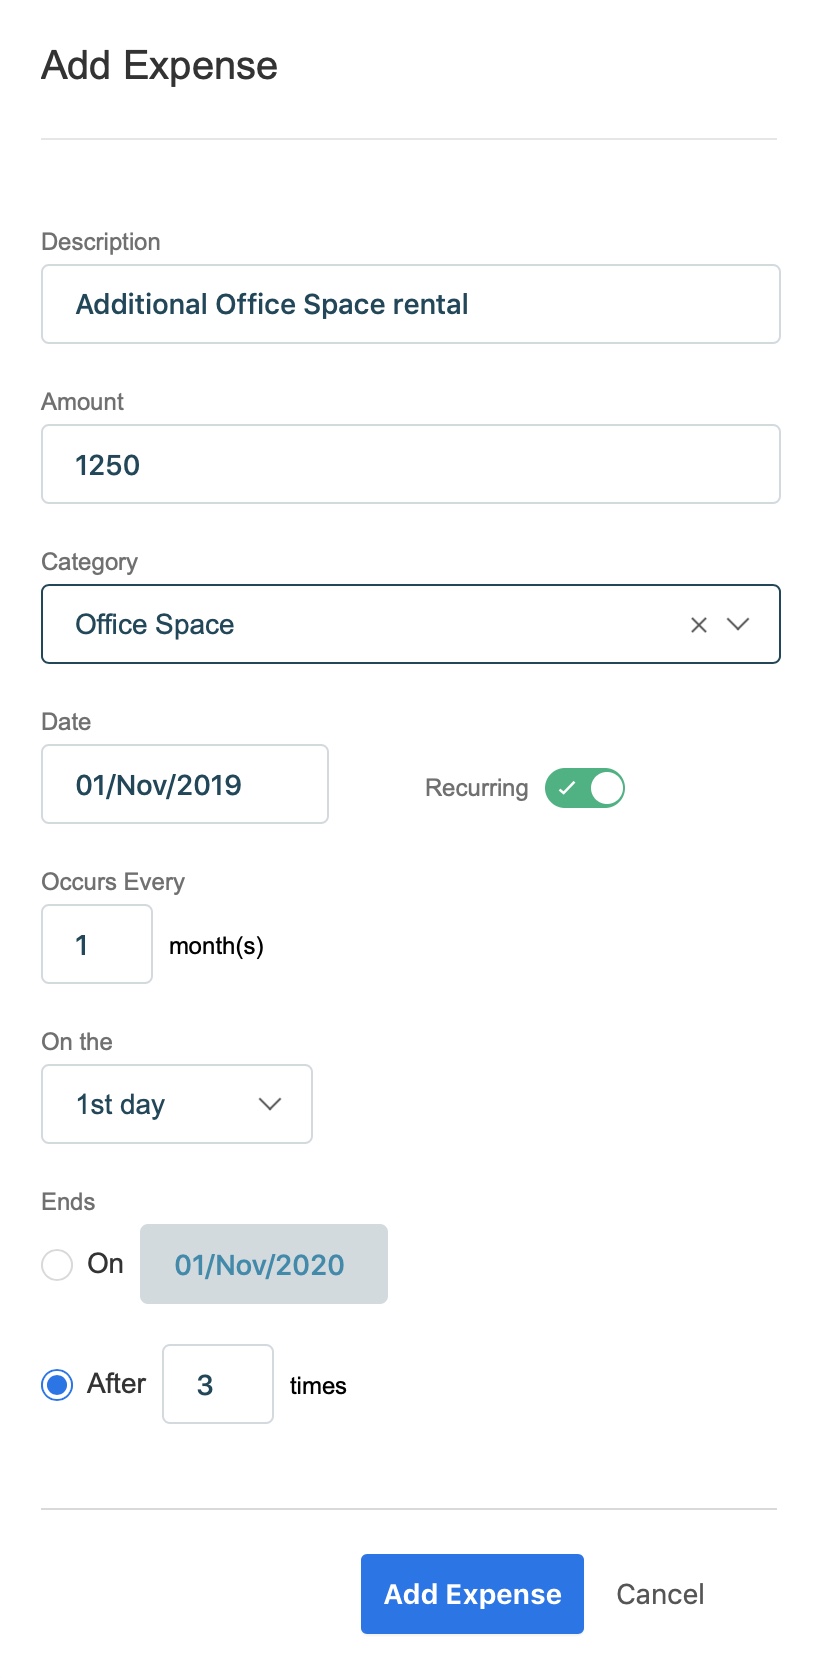Click into the Amount field showing 1250
The image size is (815, 1678).
tap(410, 464)
